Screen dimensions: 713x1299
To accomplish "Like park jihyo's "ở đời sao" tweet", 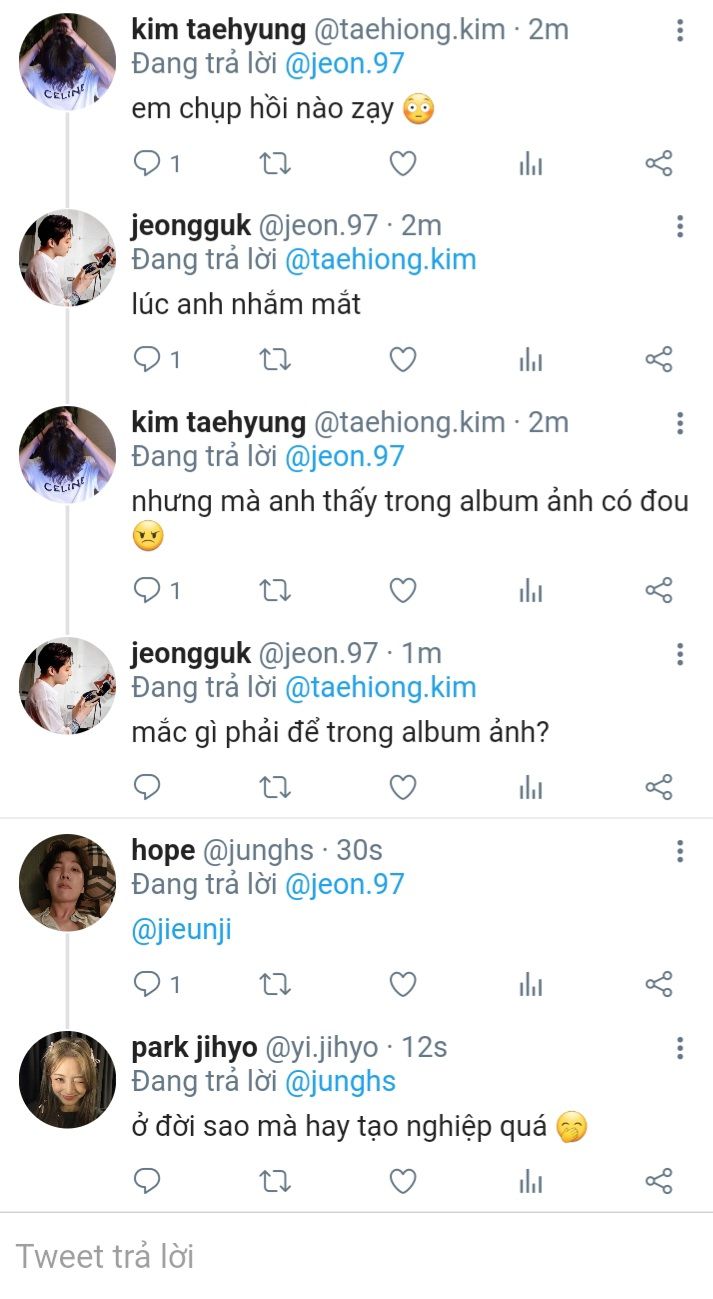I will [402, 1181].
